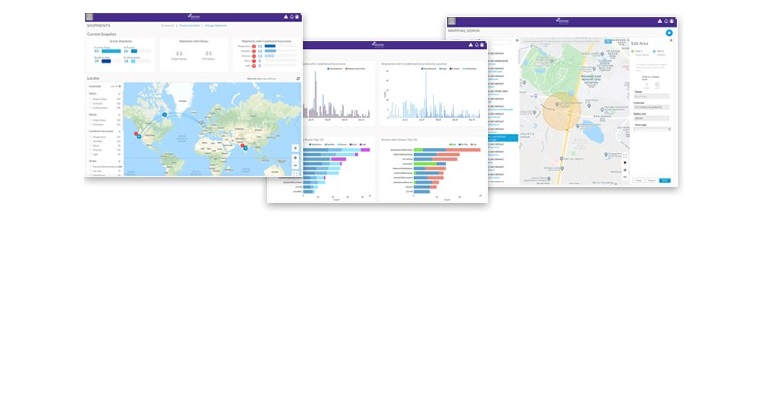This screenshot has width=770, height=400.
Task: Click alert triangle icon in Shipments header
Action: (285, 17)
